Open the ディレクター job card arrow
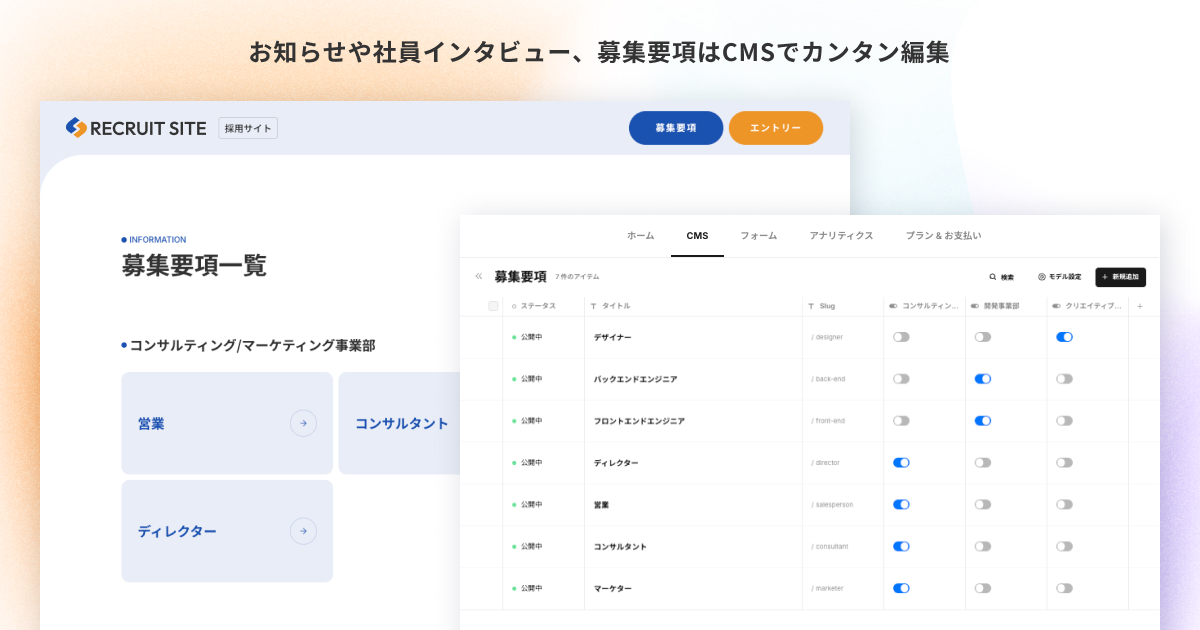 (x=302, y=531)
